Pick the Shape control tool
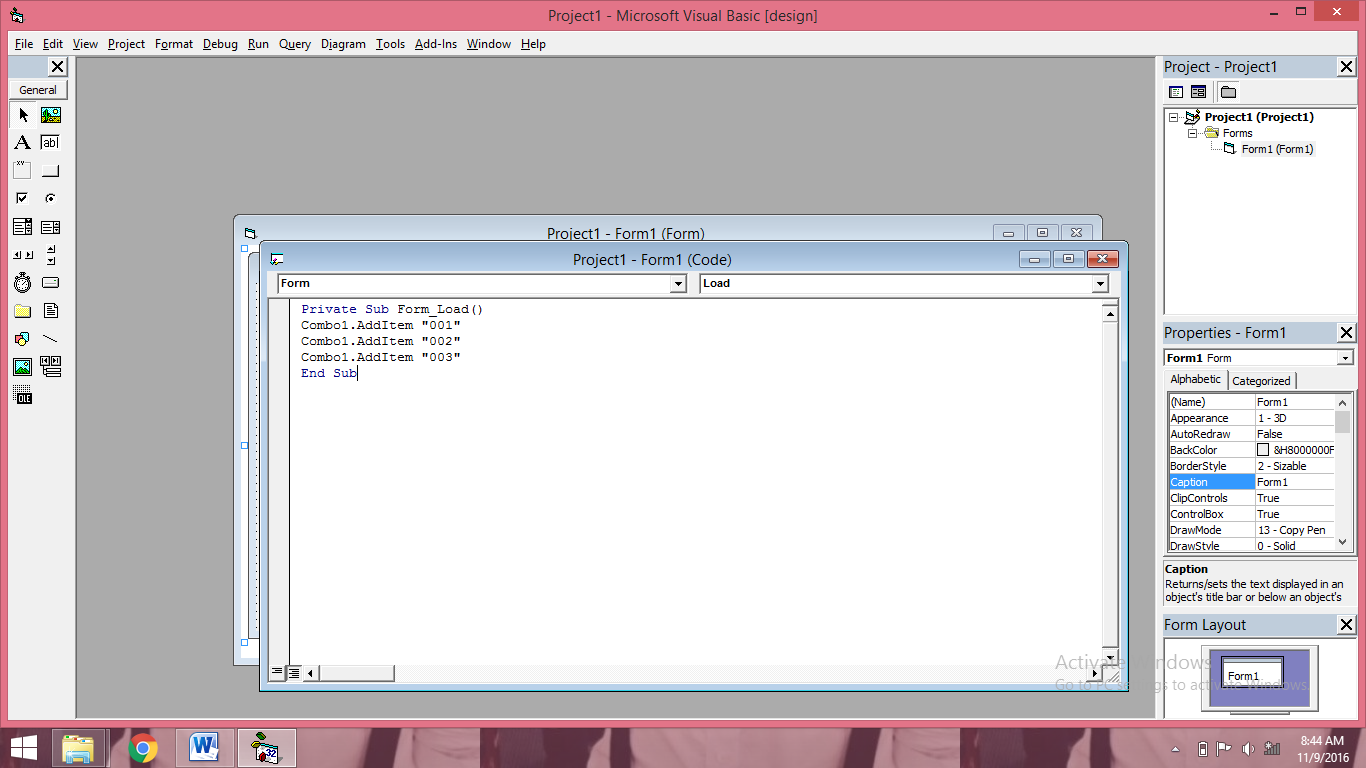This screenshot has width=1366, height=768. [x=23, y=339]
